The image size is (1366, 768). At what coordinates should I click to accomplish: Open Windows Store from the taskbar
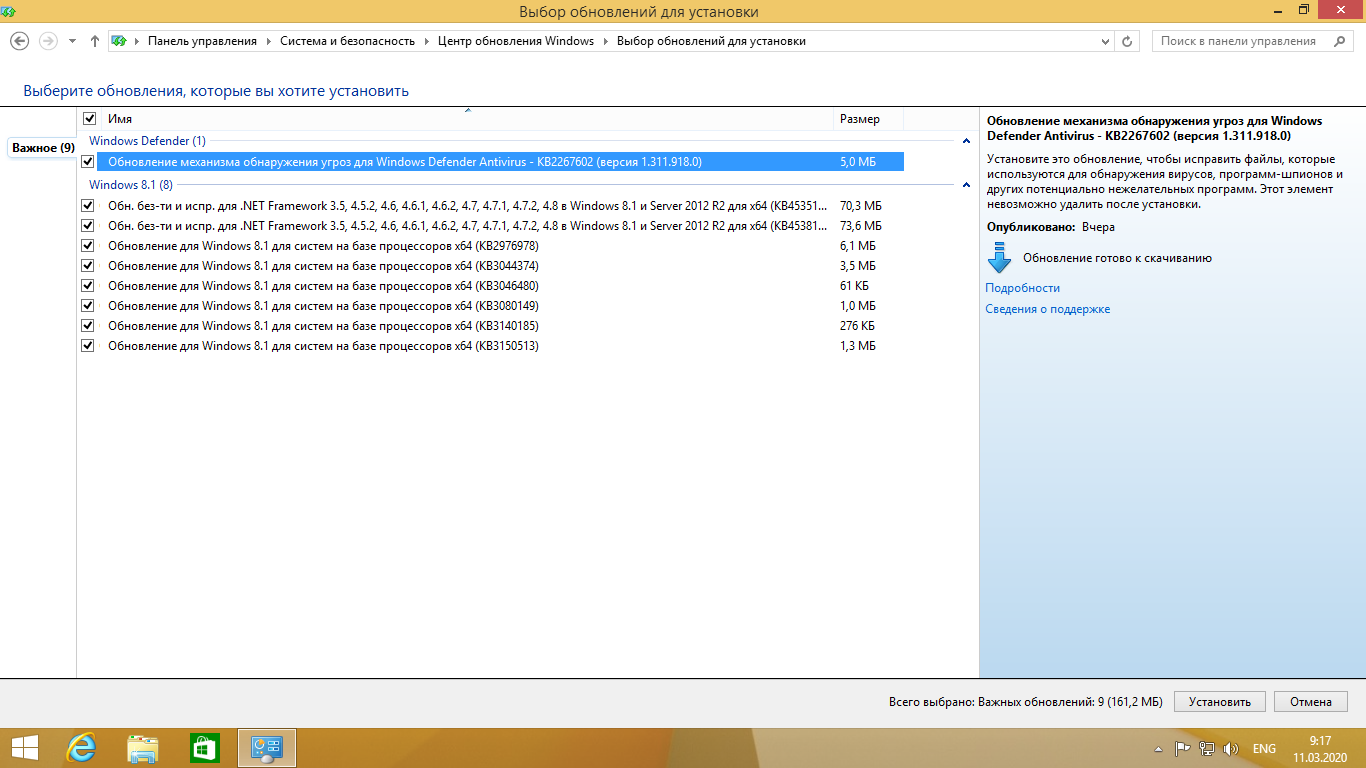pyautogui.click(x=205, y=748)
